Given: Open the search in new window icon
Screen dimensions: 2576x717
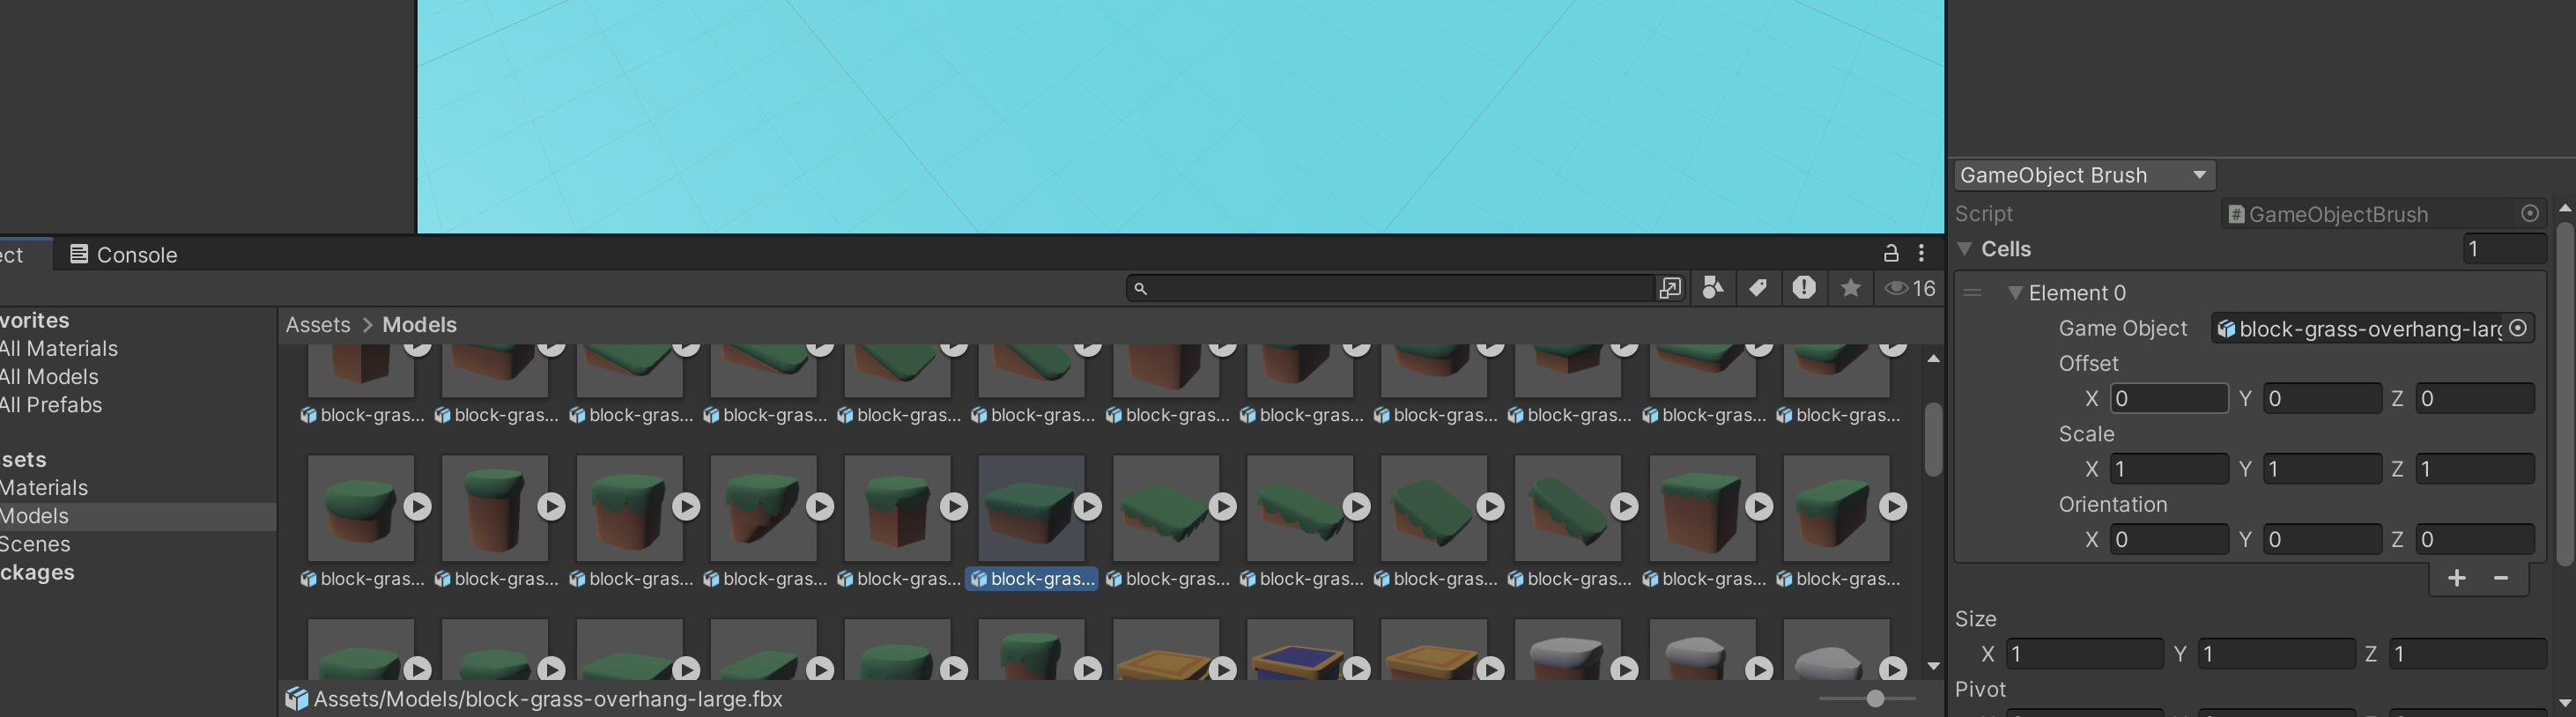Looking at the screenshot, I should (x=1669, y=288).
